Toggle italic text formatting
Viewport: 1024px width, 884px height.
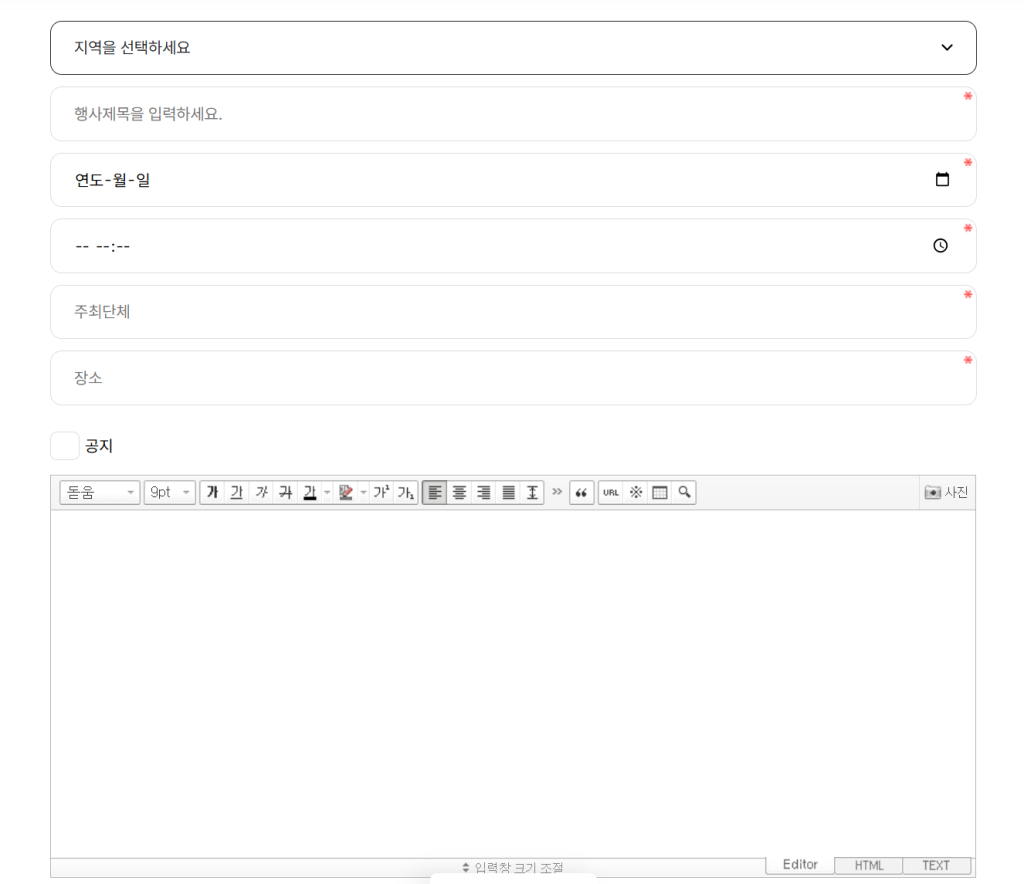click(261, 492)
